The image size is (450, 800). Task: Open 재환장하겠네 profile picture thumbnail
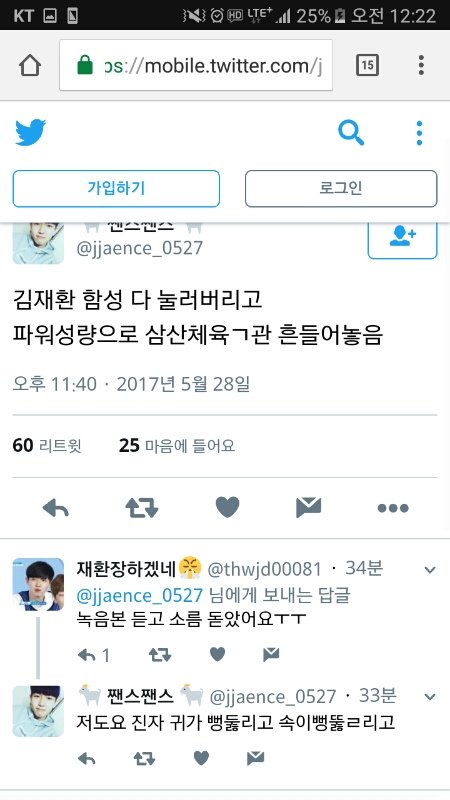pyautogui.click(x=38, y=584)
